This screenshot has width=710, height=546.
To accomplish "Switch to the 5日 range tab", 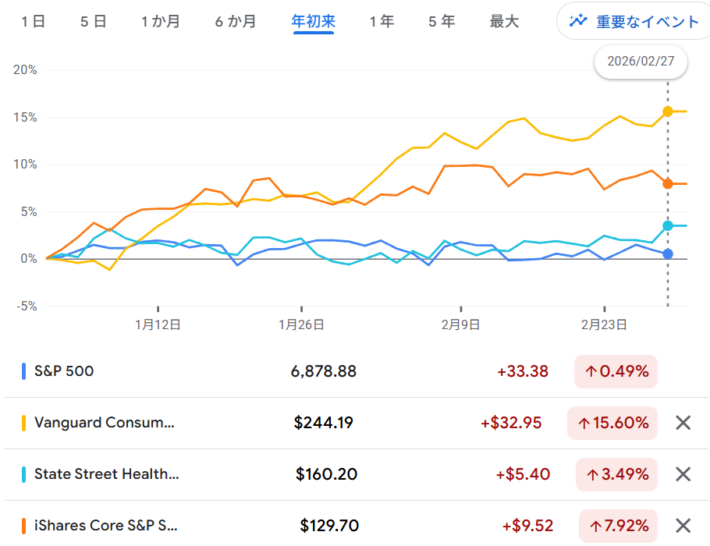I will 93,21.
